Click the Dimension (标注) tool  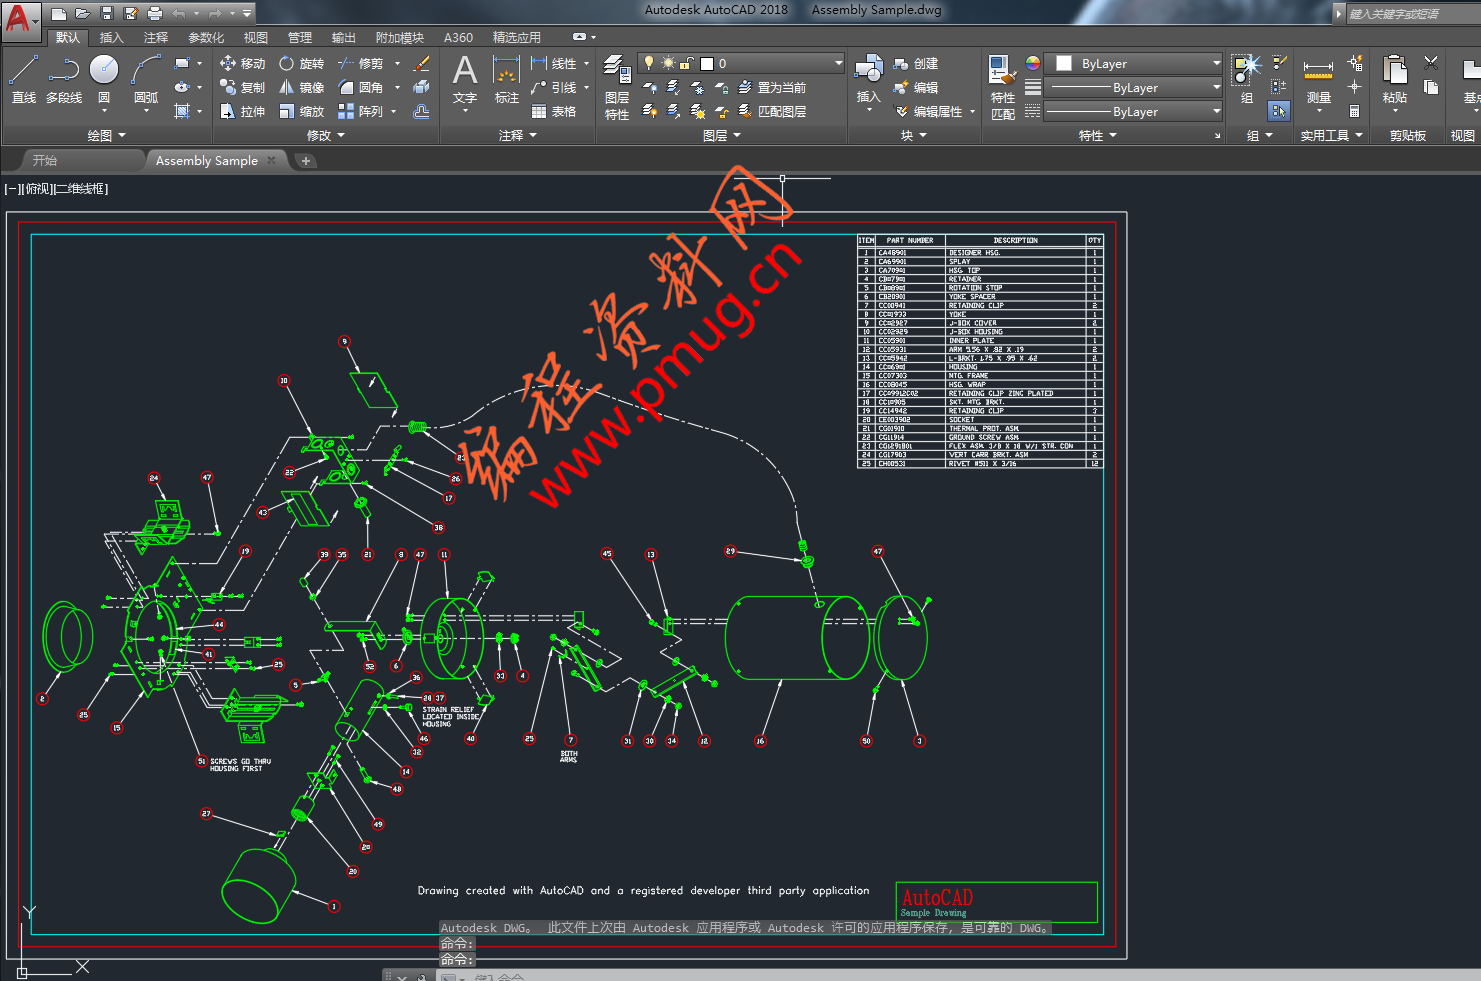point(507,79)
